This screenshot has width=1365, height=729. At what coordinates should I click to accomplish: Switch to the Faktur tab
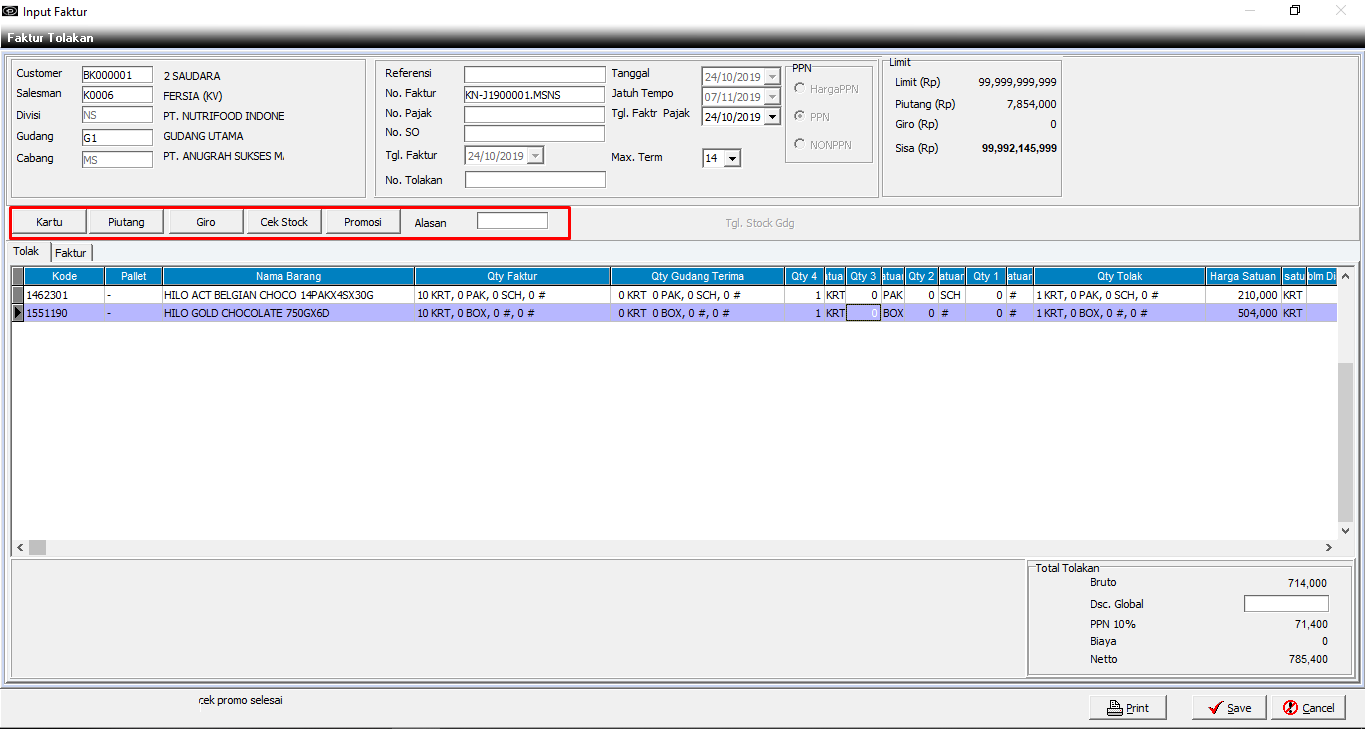(71, 253)
